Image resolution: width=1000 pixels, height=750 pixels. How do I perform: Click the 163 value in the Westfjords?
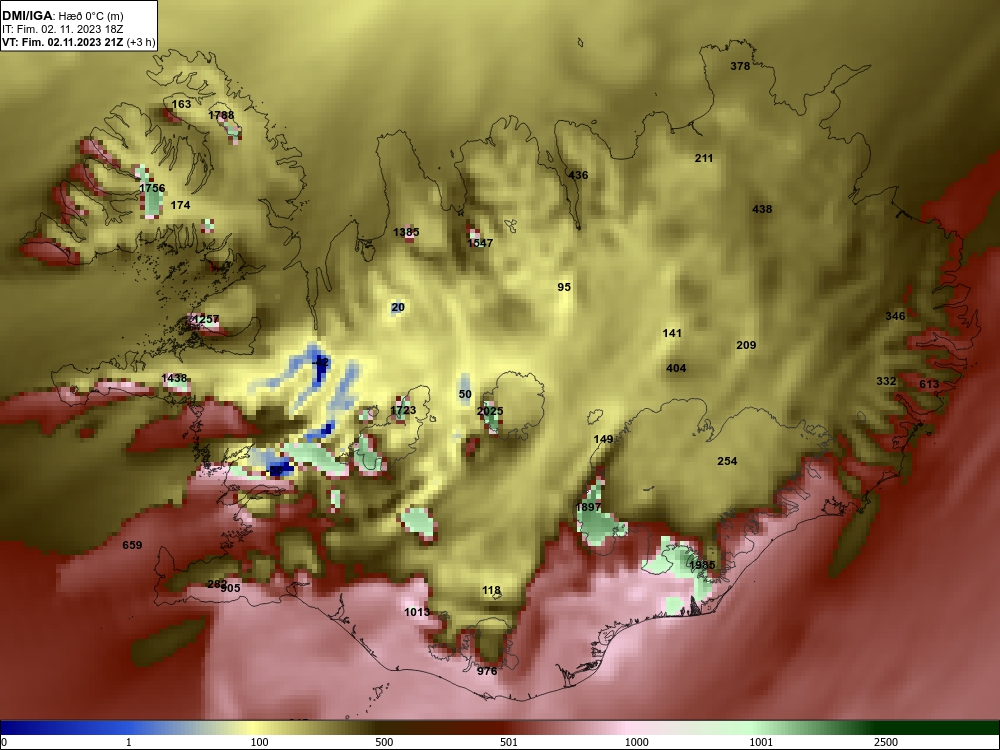pos(181,104)
